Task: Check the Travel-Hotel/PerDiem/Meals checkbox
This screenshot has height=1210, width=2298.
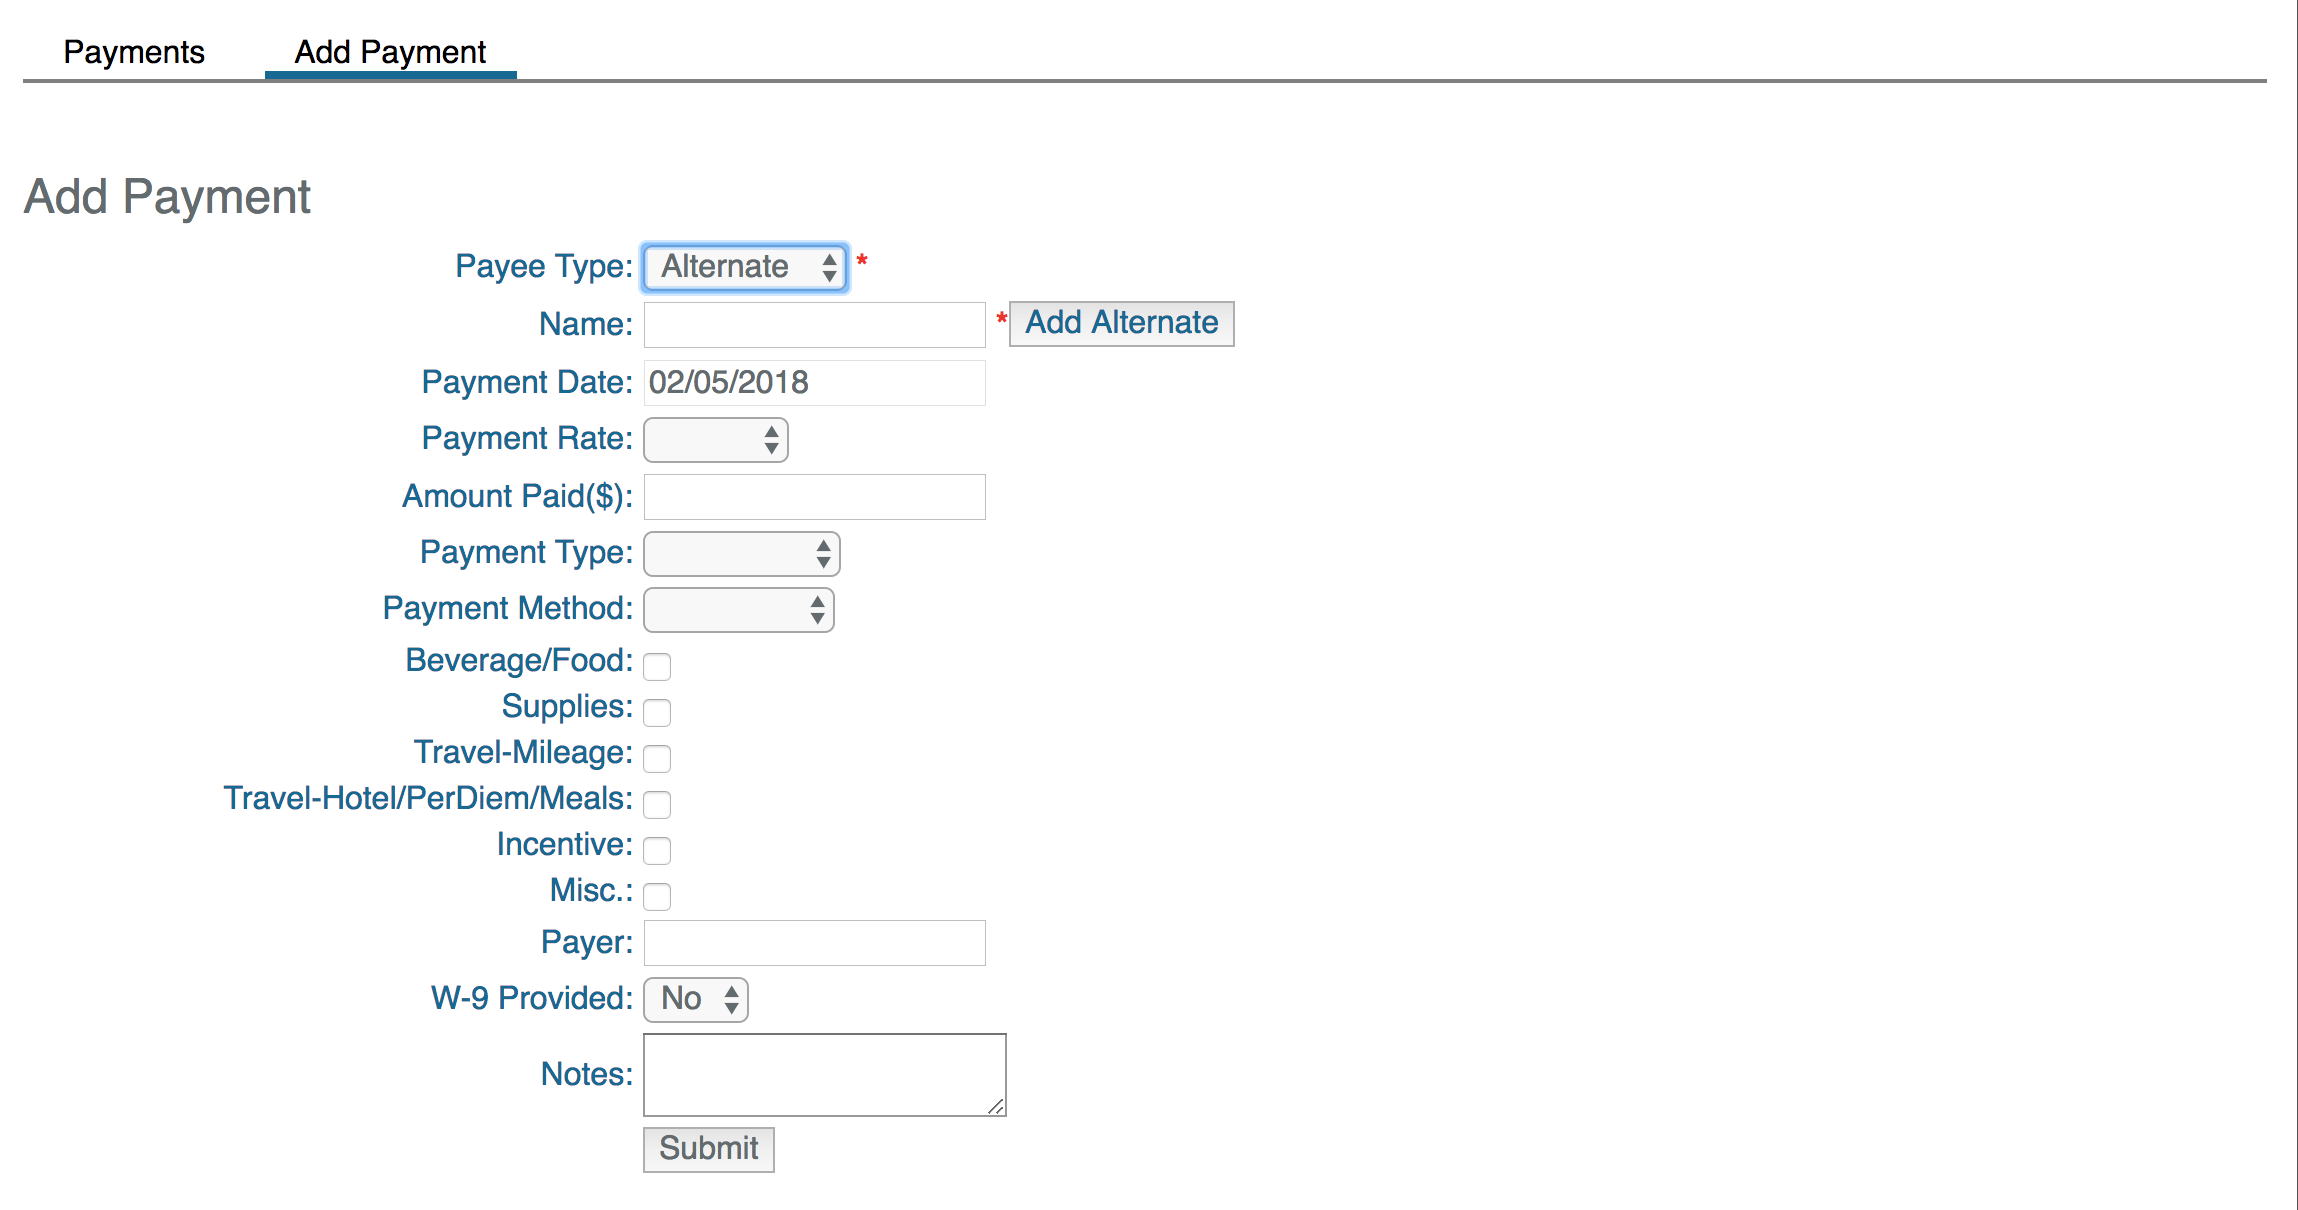Action: (657, 804)
